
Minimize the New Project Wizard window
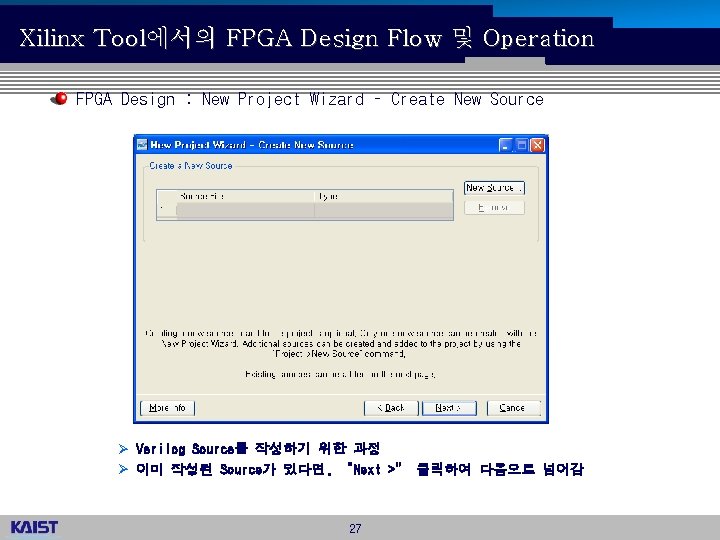pyautogui.click(x=506, y=145)
